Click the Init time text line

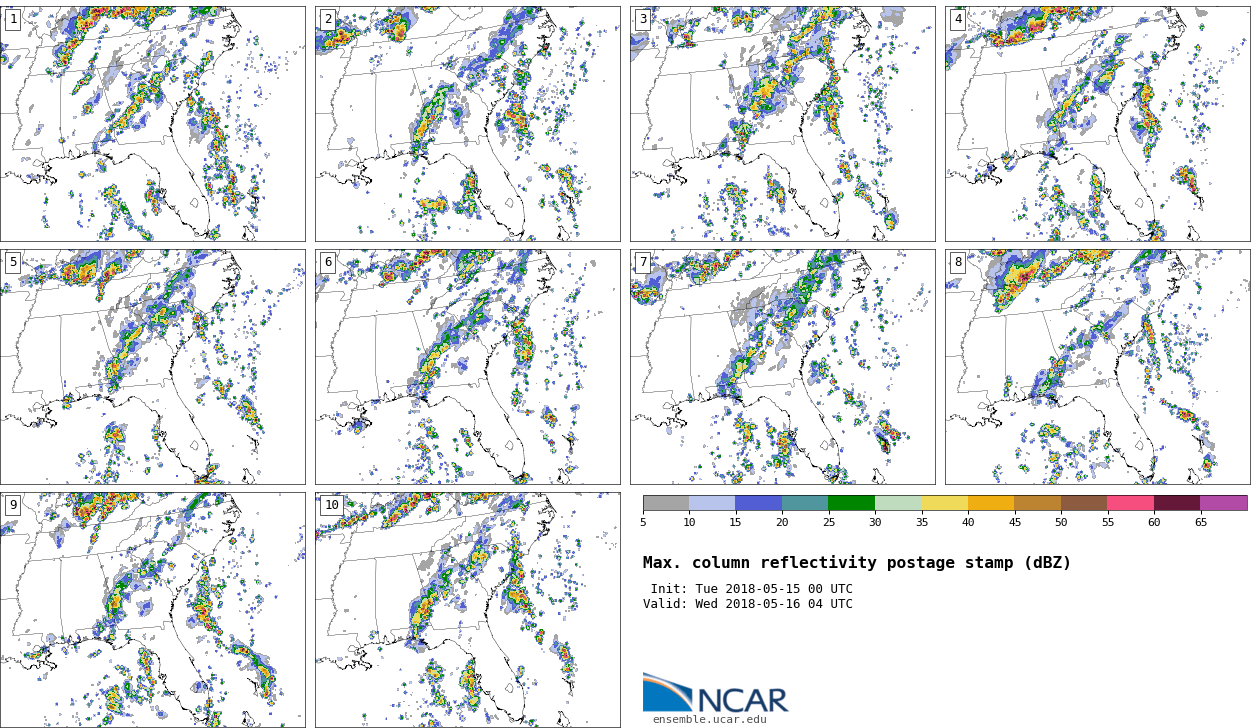coord(751,589)
